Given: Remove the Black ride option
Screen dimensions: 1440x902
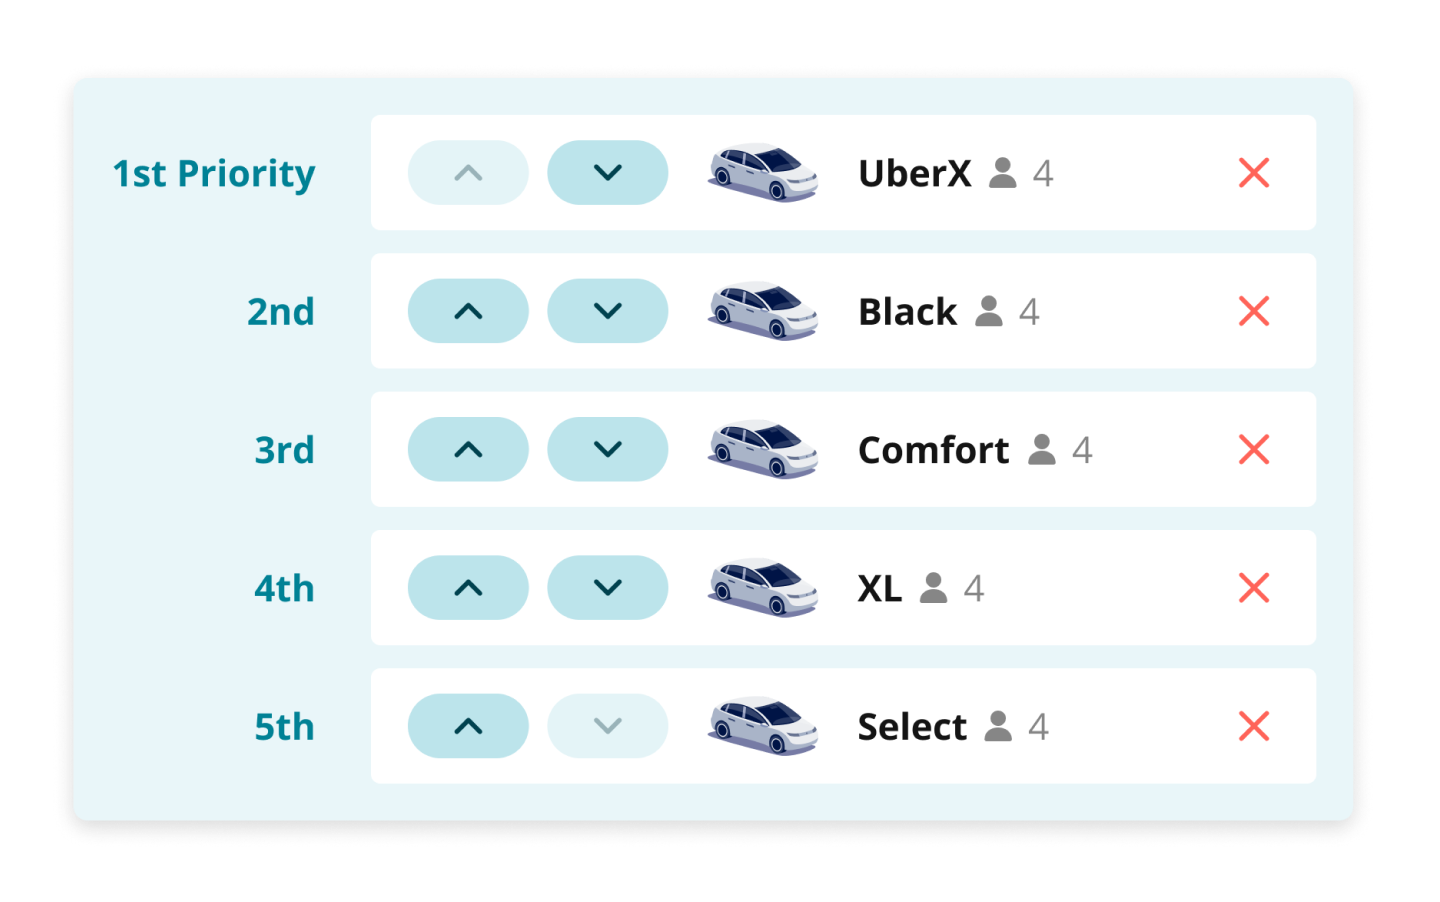Looking at the screenshot, I should coord(1253,311).
